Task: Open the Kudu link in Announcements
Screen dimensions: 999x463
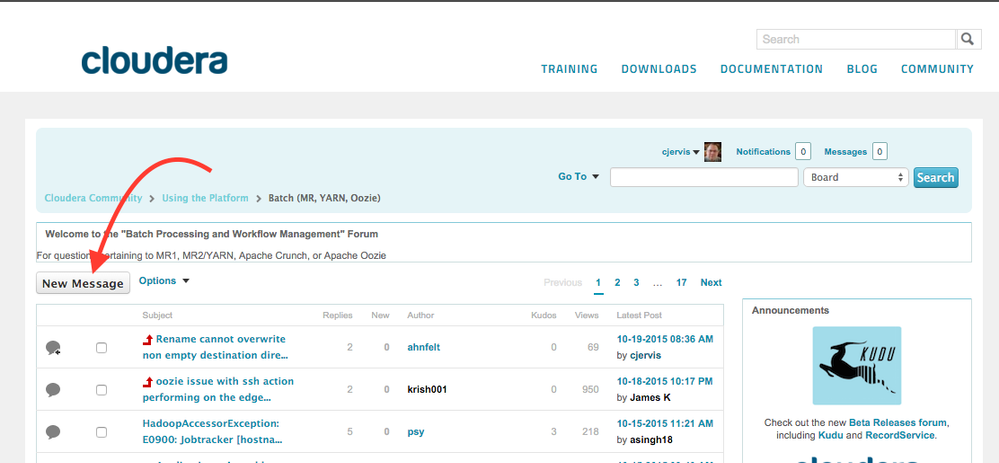Action: (x=829, y=435)
